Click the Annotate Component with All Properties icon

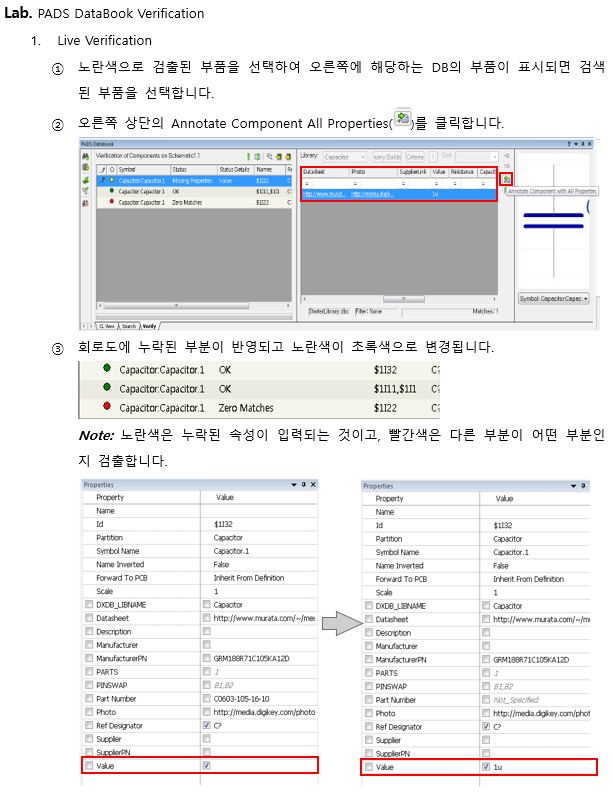[506, 180]
